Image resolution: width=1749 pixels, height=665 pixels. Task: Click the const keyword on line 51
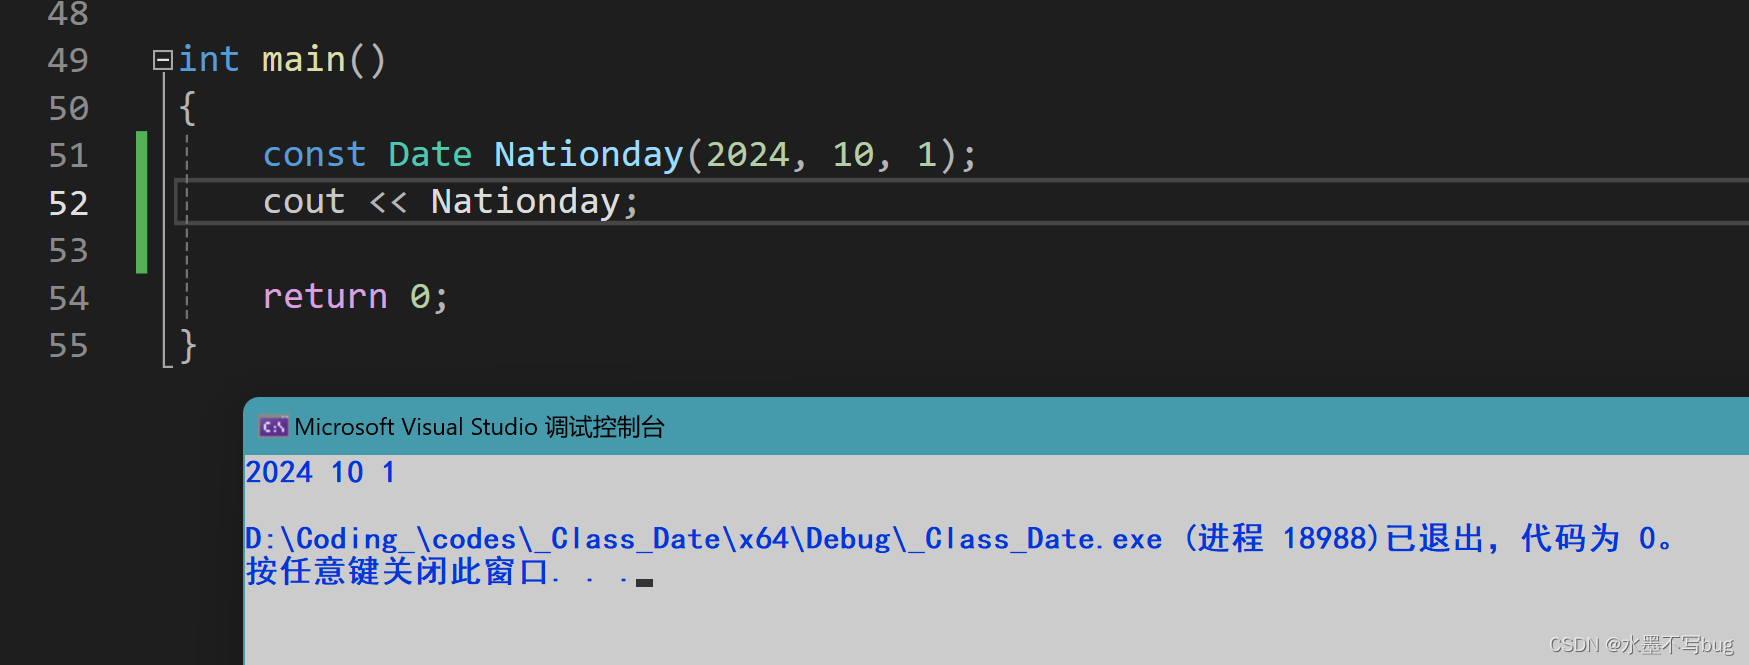pos(314,155)
